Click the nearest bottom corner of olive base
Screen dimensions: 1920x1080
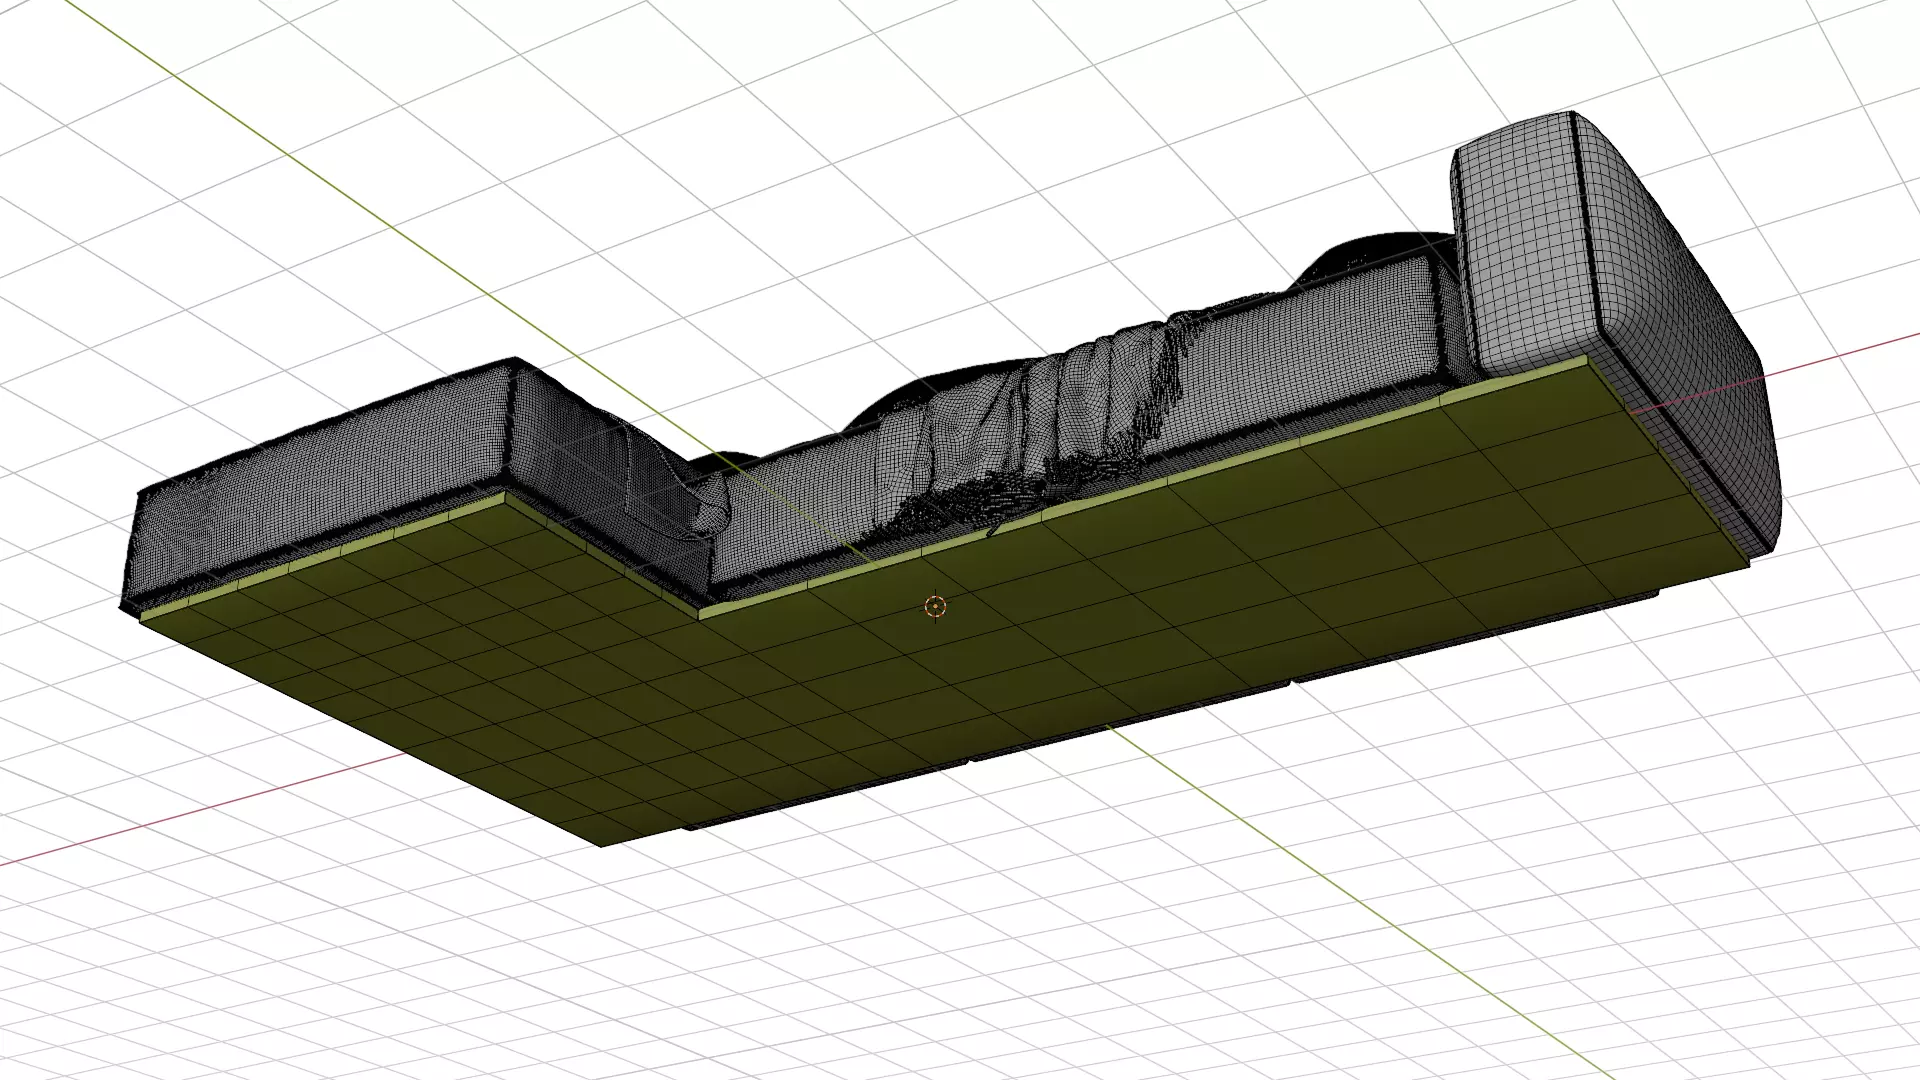coord(603,843)
